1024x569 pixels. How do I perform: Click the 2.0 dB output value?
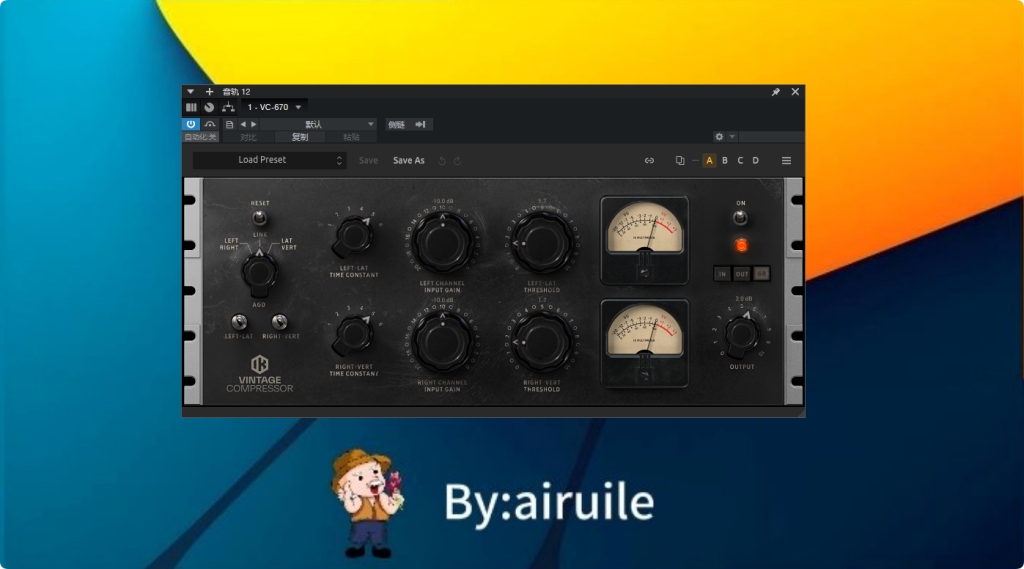pyautogui.click(x=744, y=299)
